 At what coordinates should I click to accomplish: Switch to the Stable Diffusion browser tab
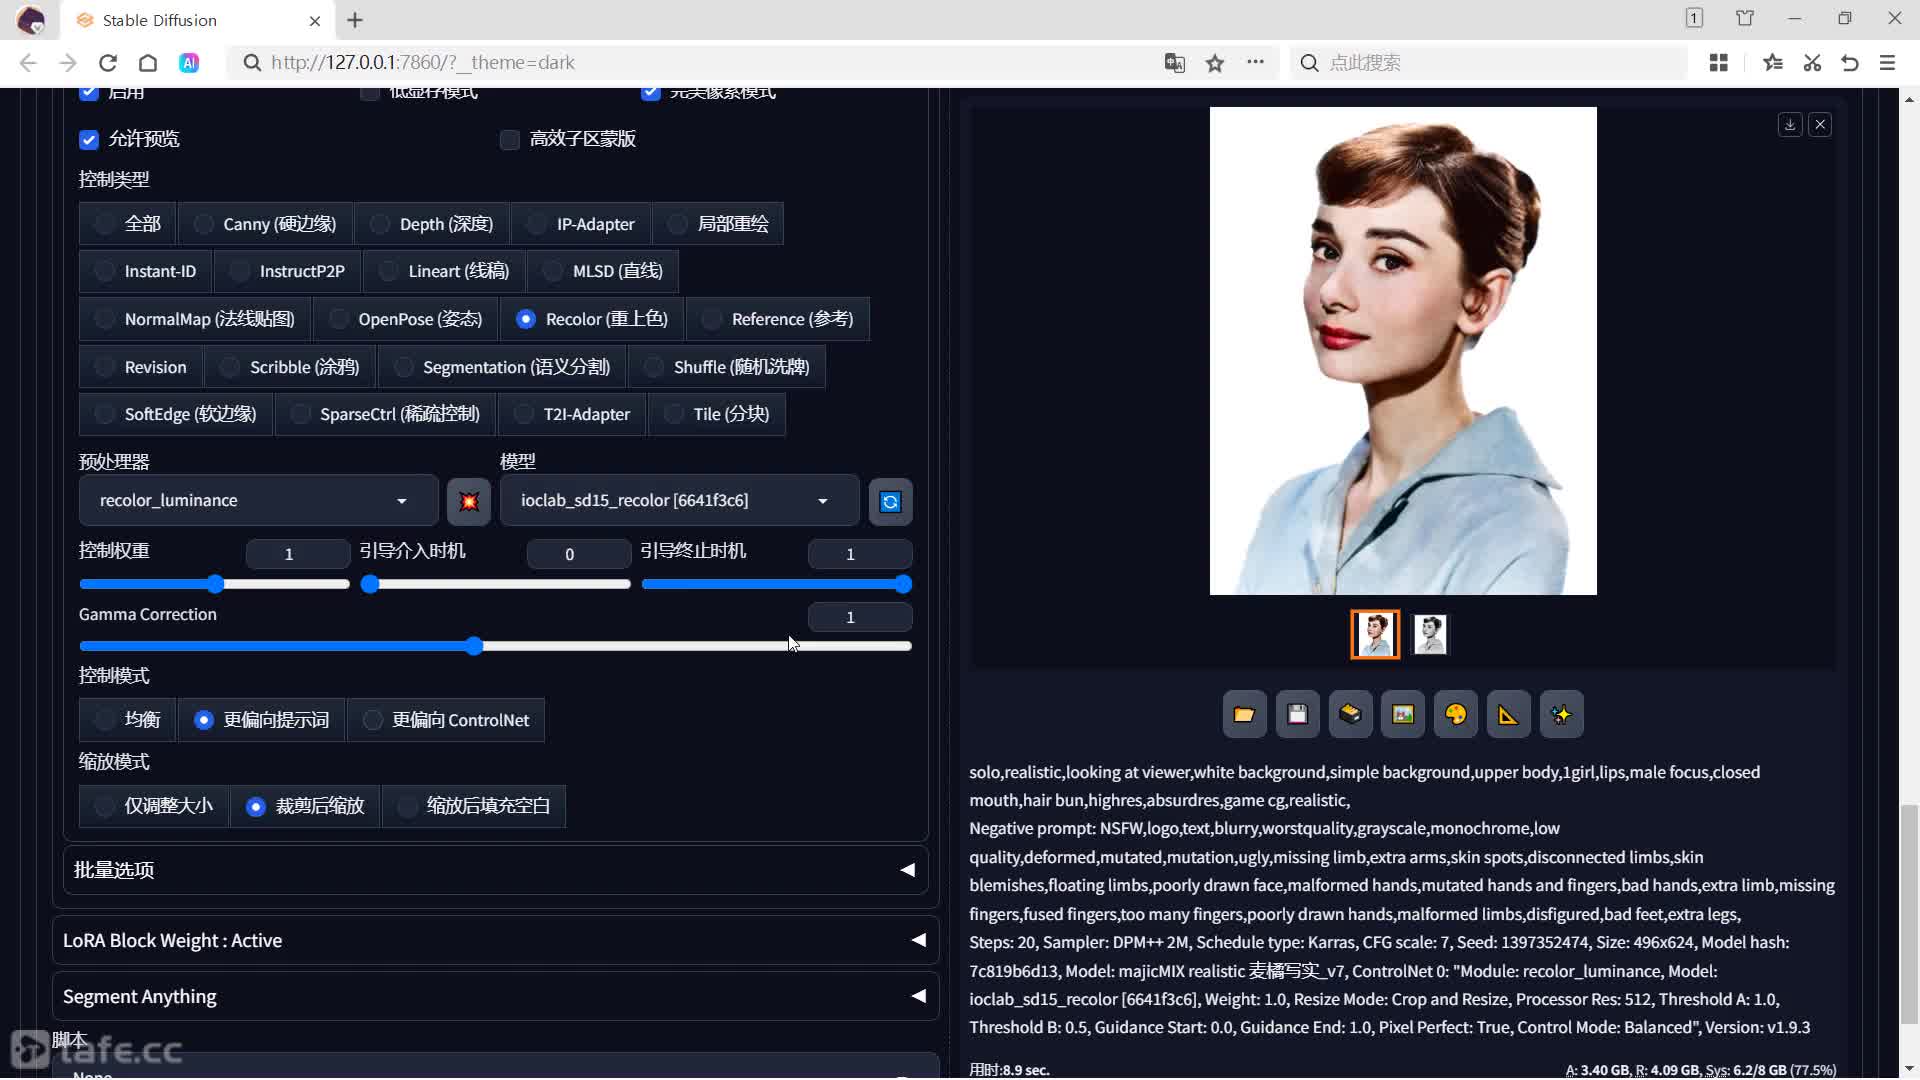(198, 20)
